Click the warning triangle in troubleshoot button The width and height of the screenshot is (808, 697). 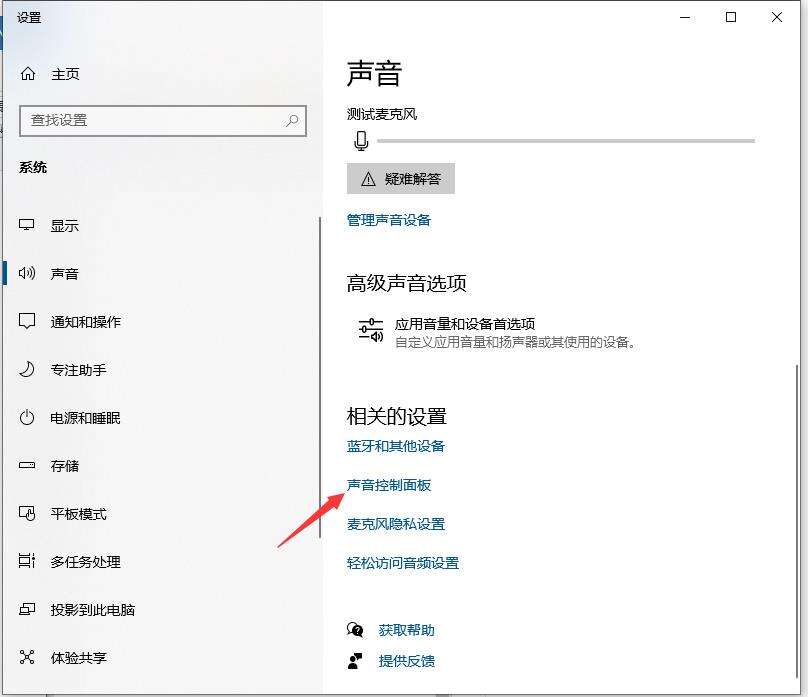click(368, 179)
